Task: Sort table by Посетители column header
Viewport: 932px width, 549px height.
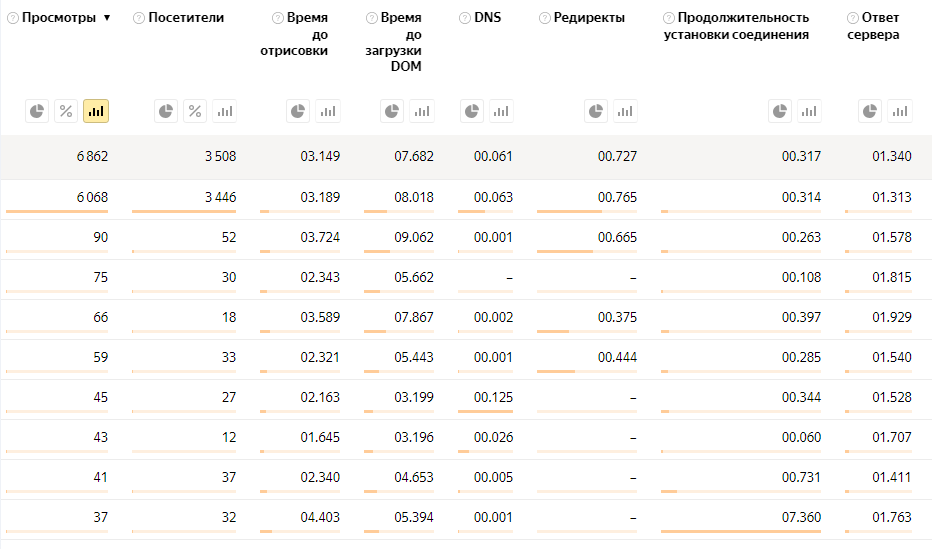Action: click(186, 18)
